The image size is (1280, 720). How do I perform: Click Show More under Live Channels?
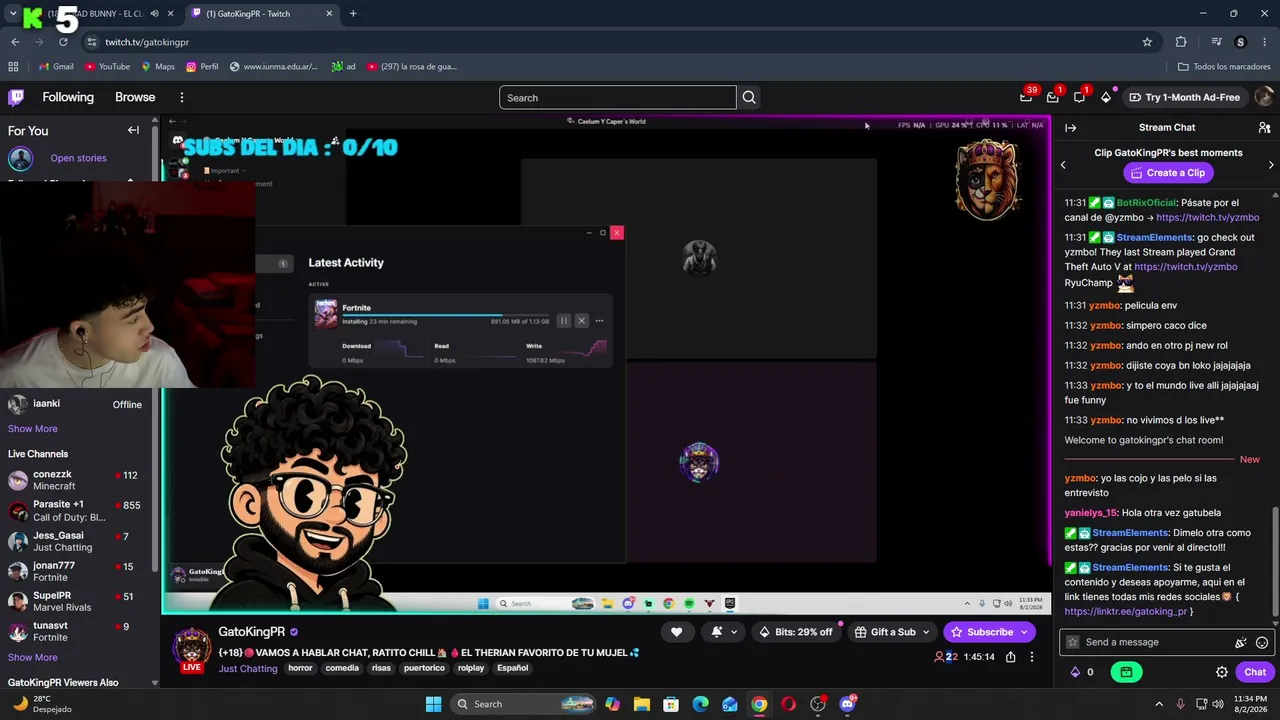pos(33,657)
